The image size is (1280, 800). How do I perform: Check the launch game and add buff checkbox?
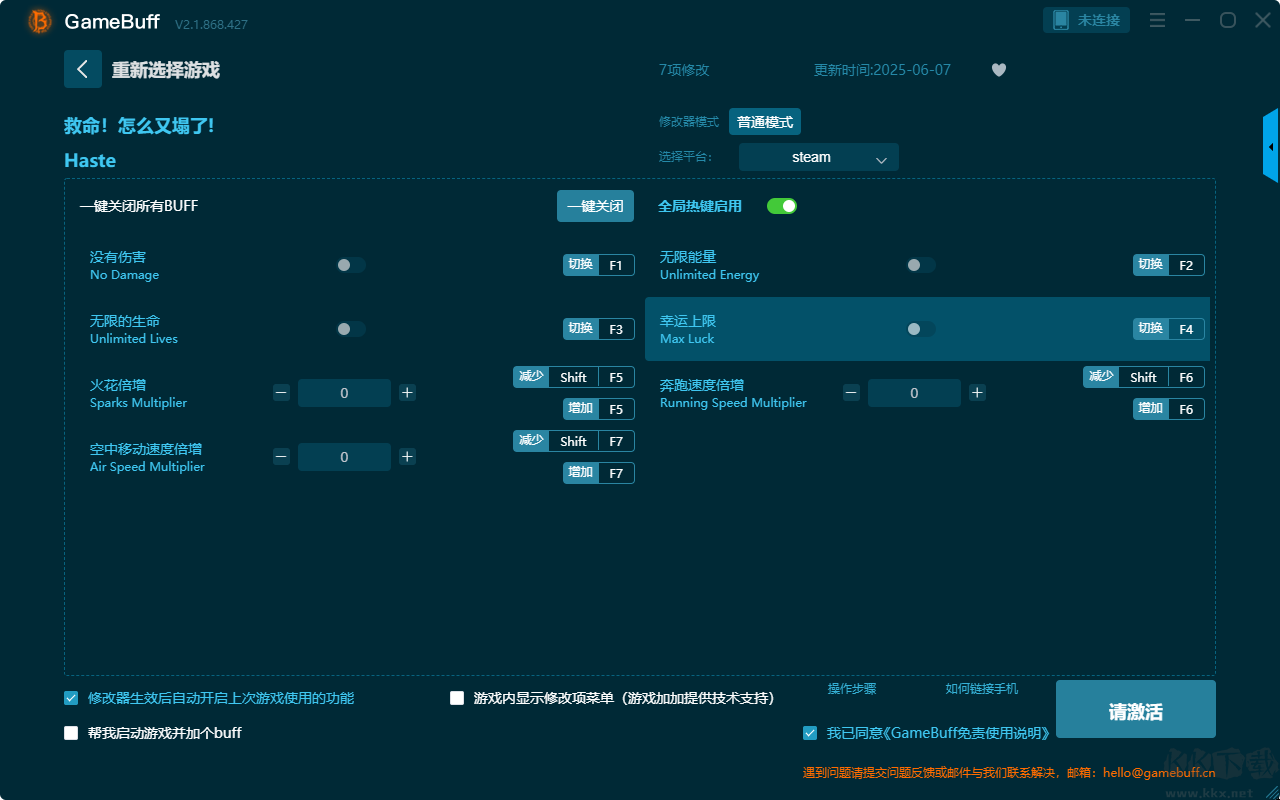71,733
